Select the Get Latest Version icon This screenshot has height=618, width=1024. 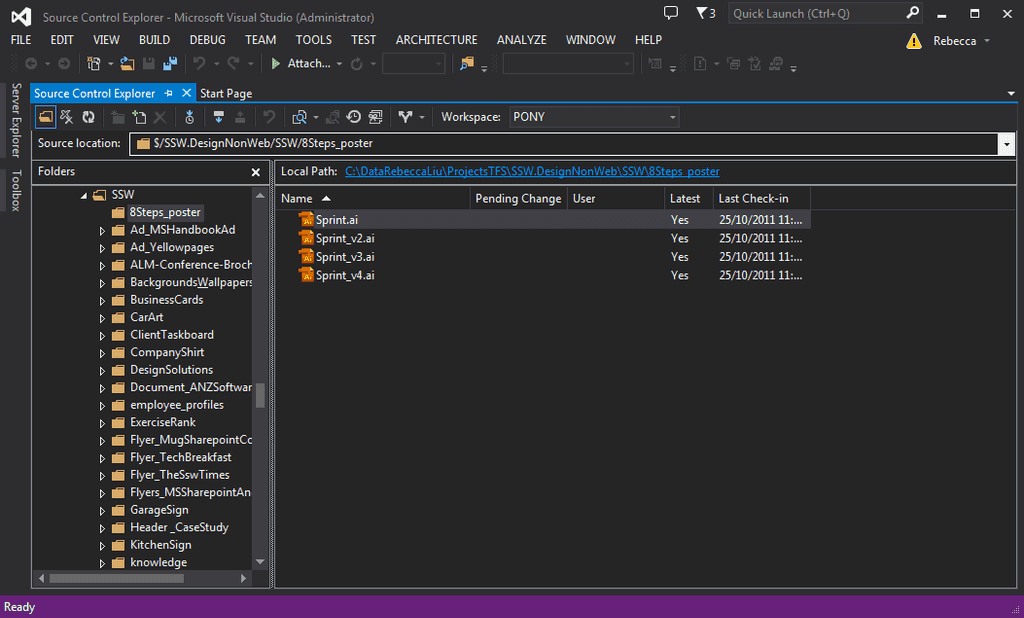189,117
